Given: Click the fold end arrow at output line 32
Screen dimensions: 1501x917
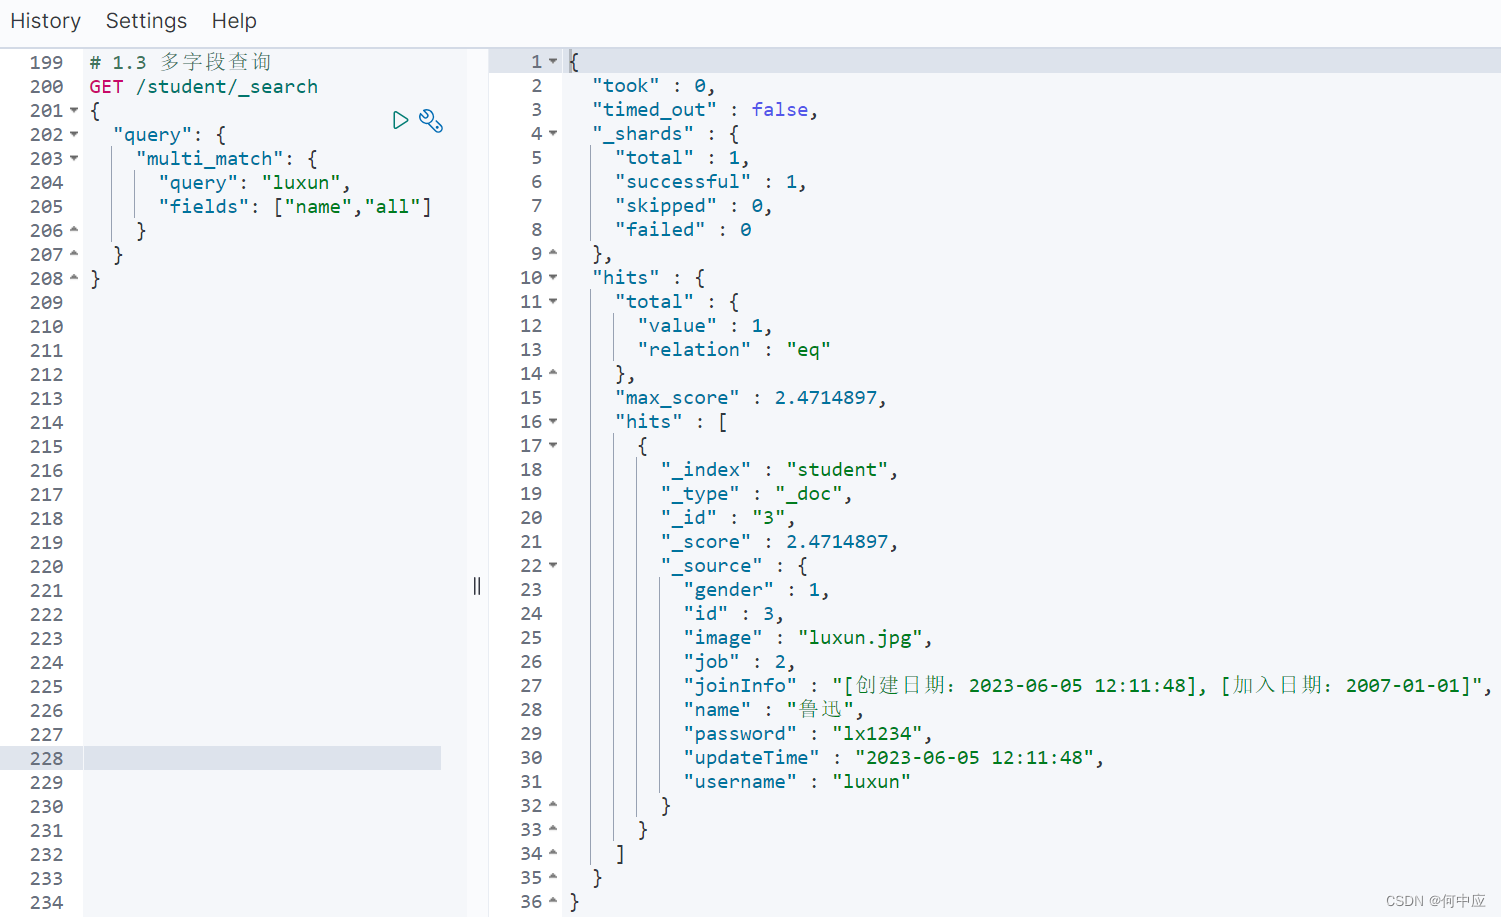Looking at the screenshot, I should point(553,805).
